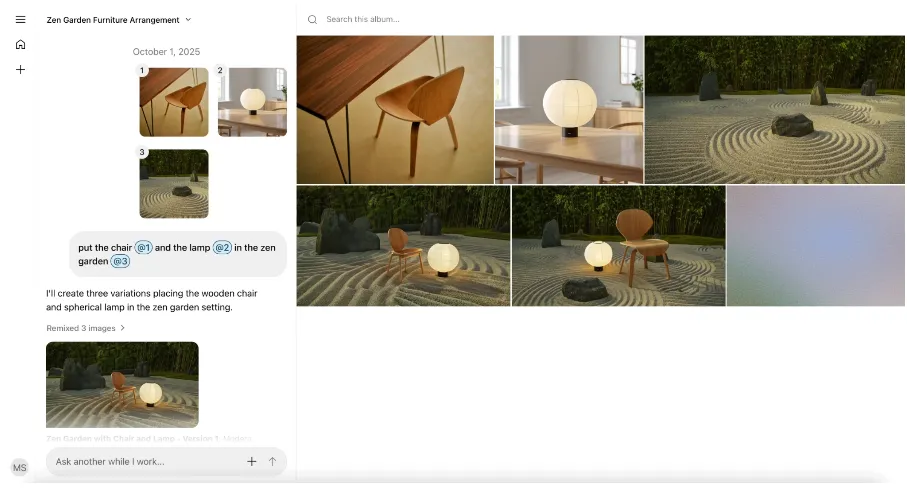
Task: Open chat thumbnail 1 of the chair
Action: [x=173, y=102]
